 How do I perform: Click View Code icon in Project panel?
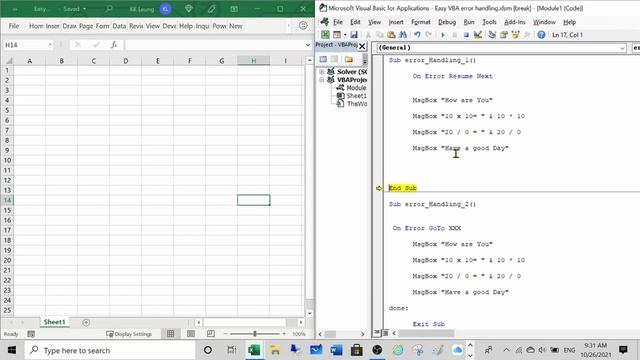[323, 60]
